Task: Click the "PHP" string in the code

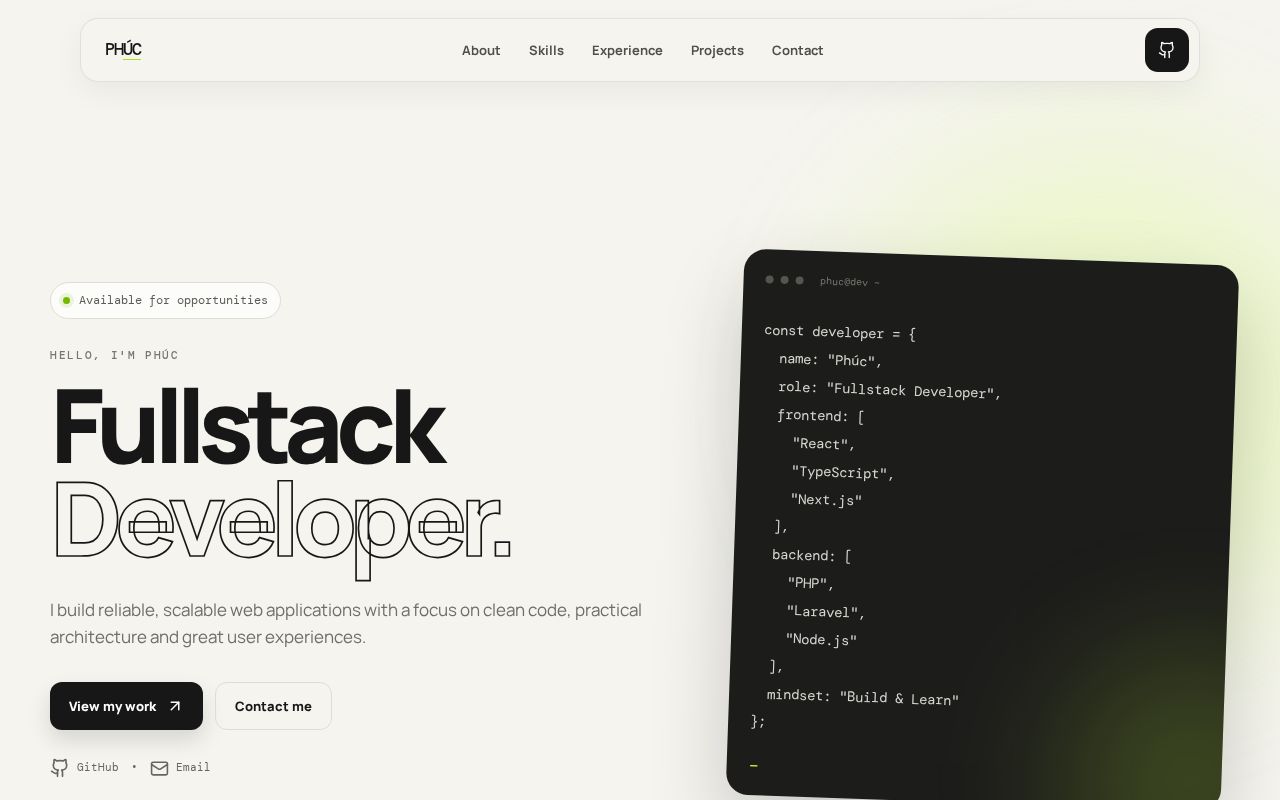Action: [811, 583]
